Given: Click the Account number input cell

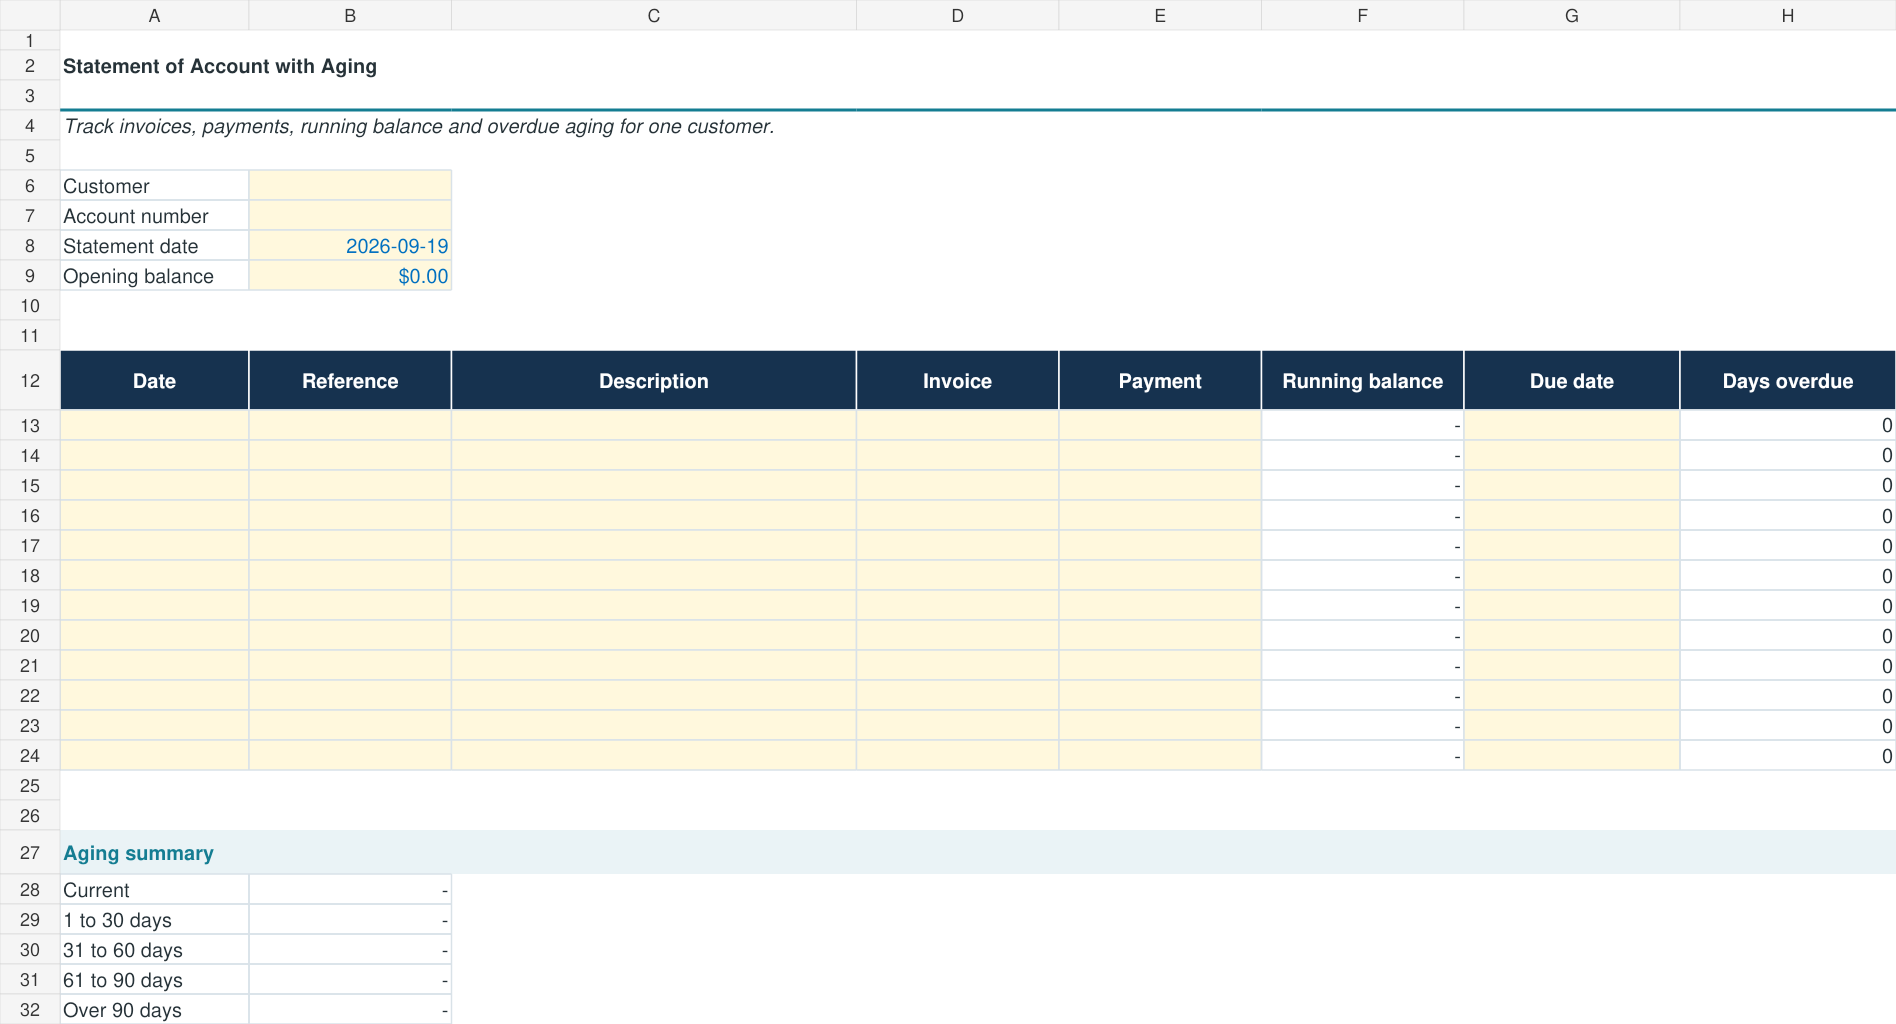Looking at the screenshot, I should pyautogui.click(x=350, y=216).
